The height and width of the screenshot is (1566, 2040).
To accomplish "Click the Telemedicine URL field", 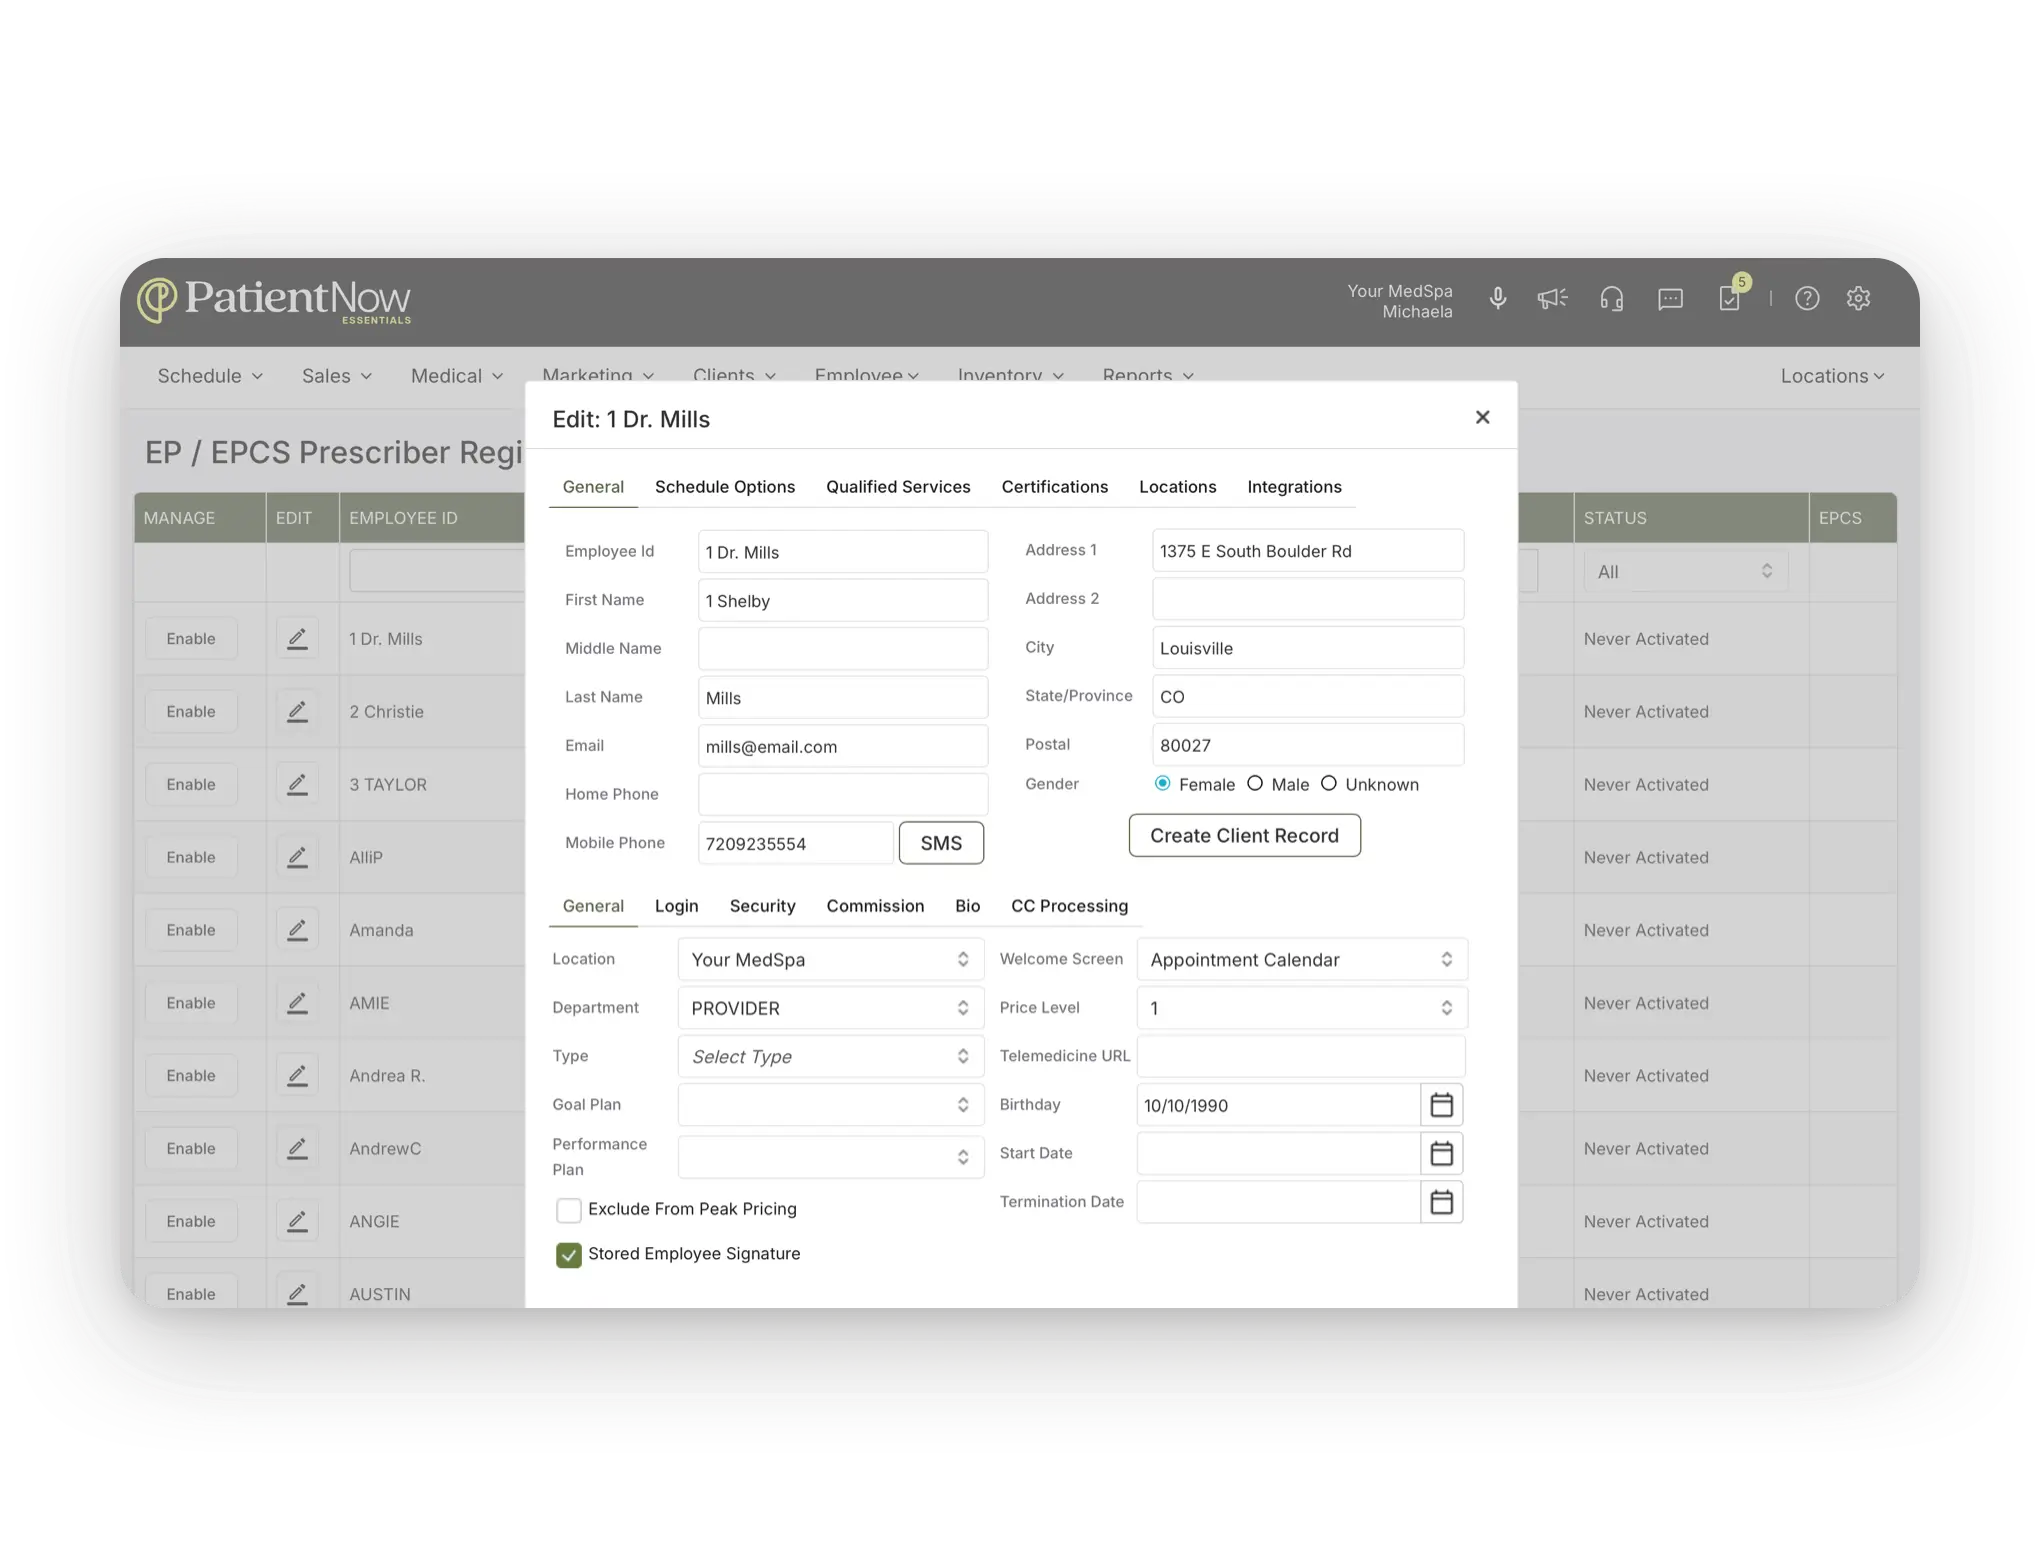I will click(x=1300, y=1056).
